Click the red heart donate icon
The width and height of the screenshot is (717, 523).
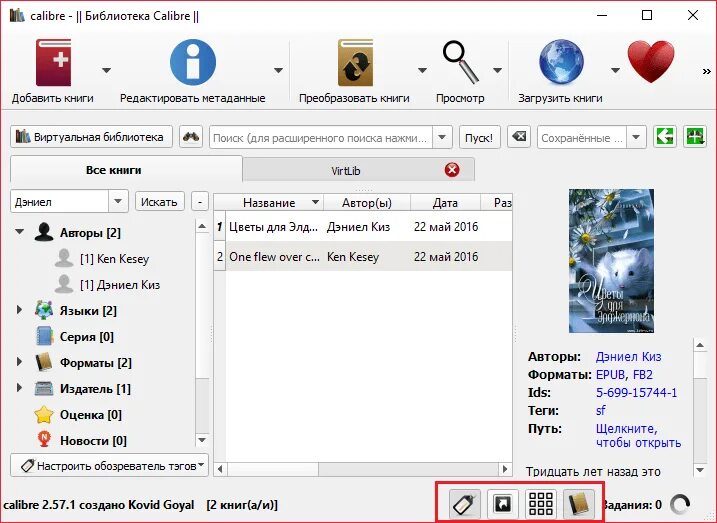point(651,61)
